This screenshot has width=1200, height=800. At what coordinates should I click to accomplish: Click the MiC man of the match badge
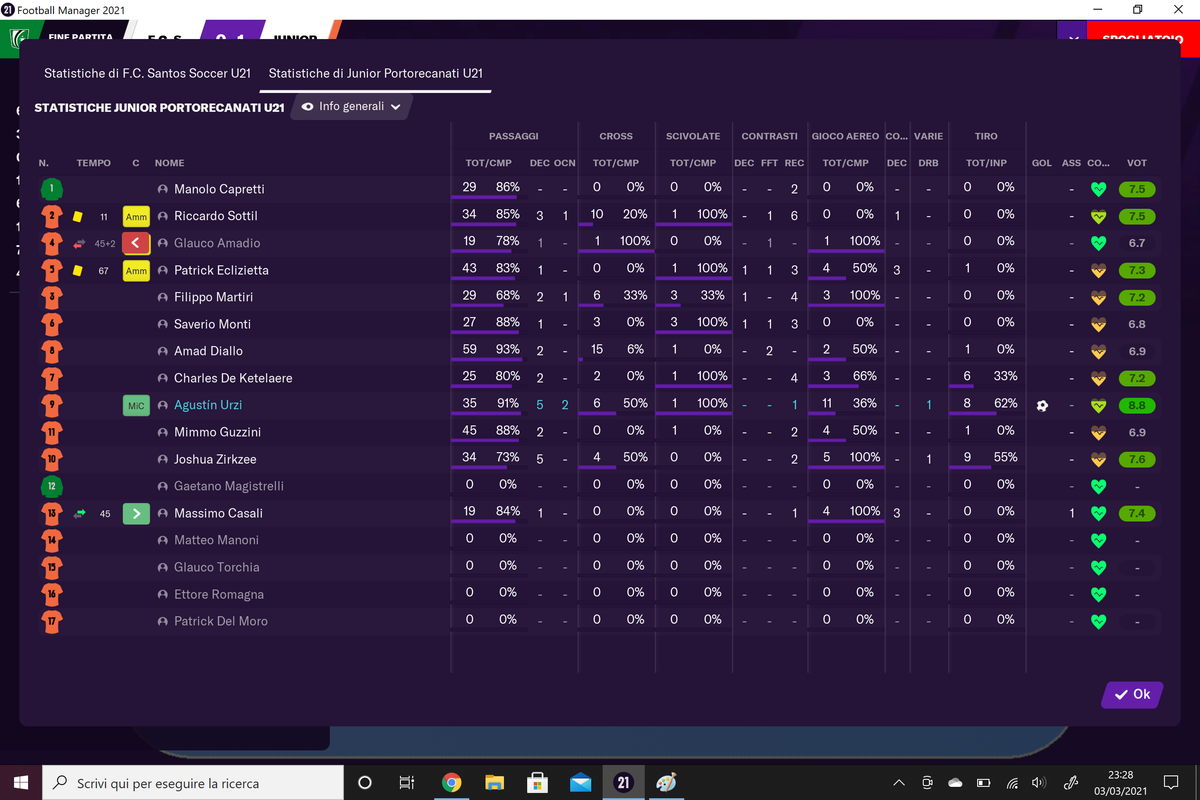click(x=136, y=405)
